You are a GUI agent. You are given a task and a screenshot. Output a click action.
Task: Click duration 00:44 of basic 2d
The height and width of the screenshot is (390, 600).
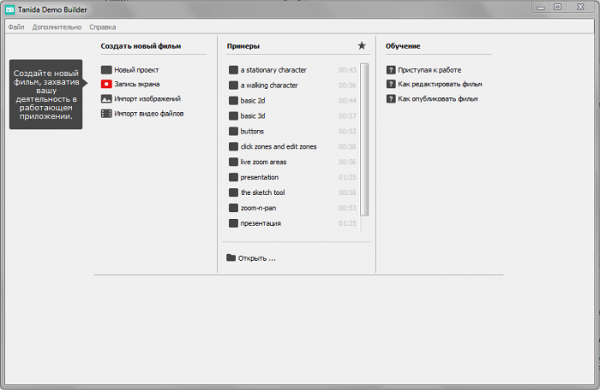click(347, 101)
